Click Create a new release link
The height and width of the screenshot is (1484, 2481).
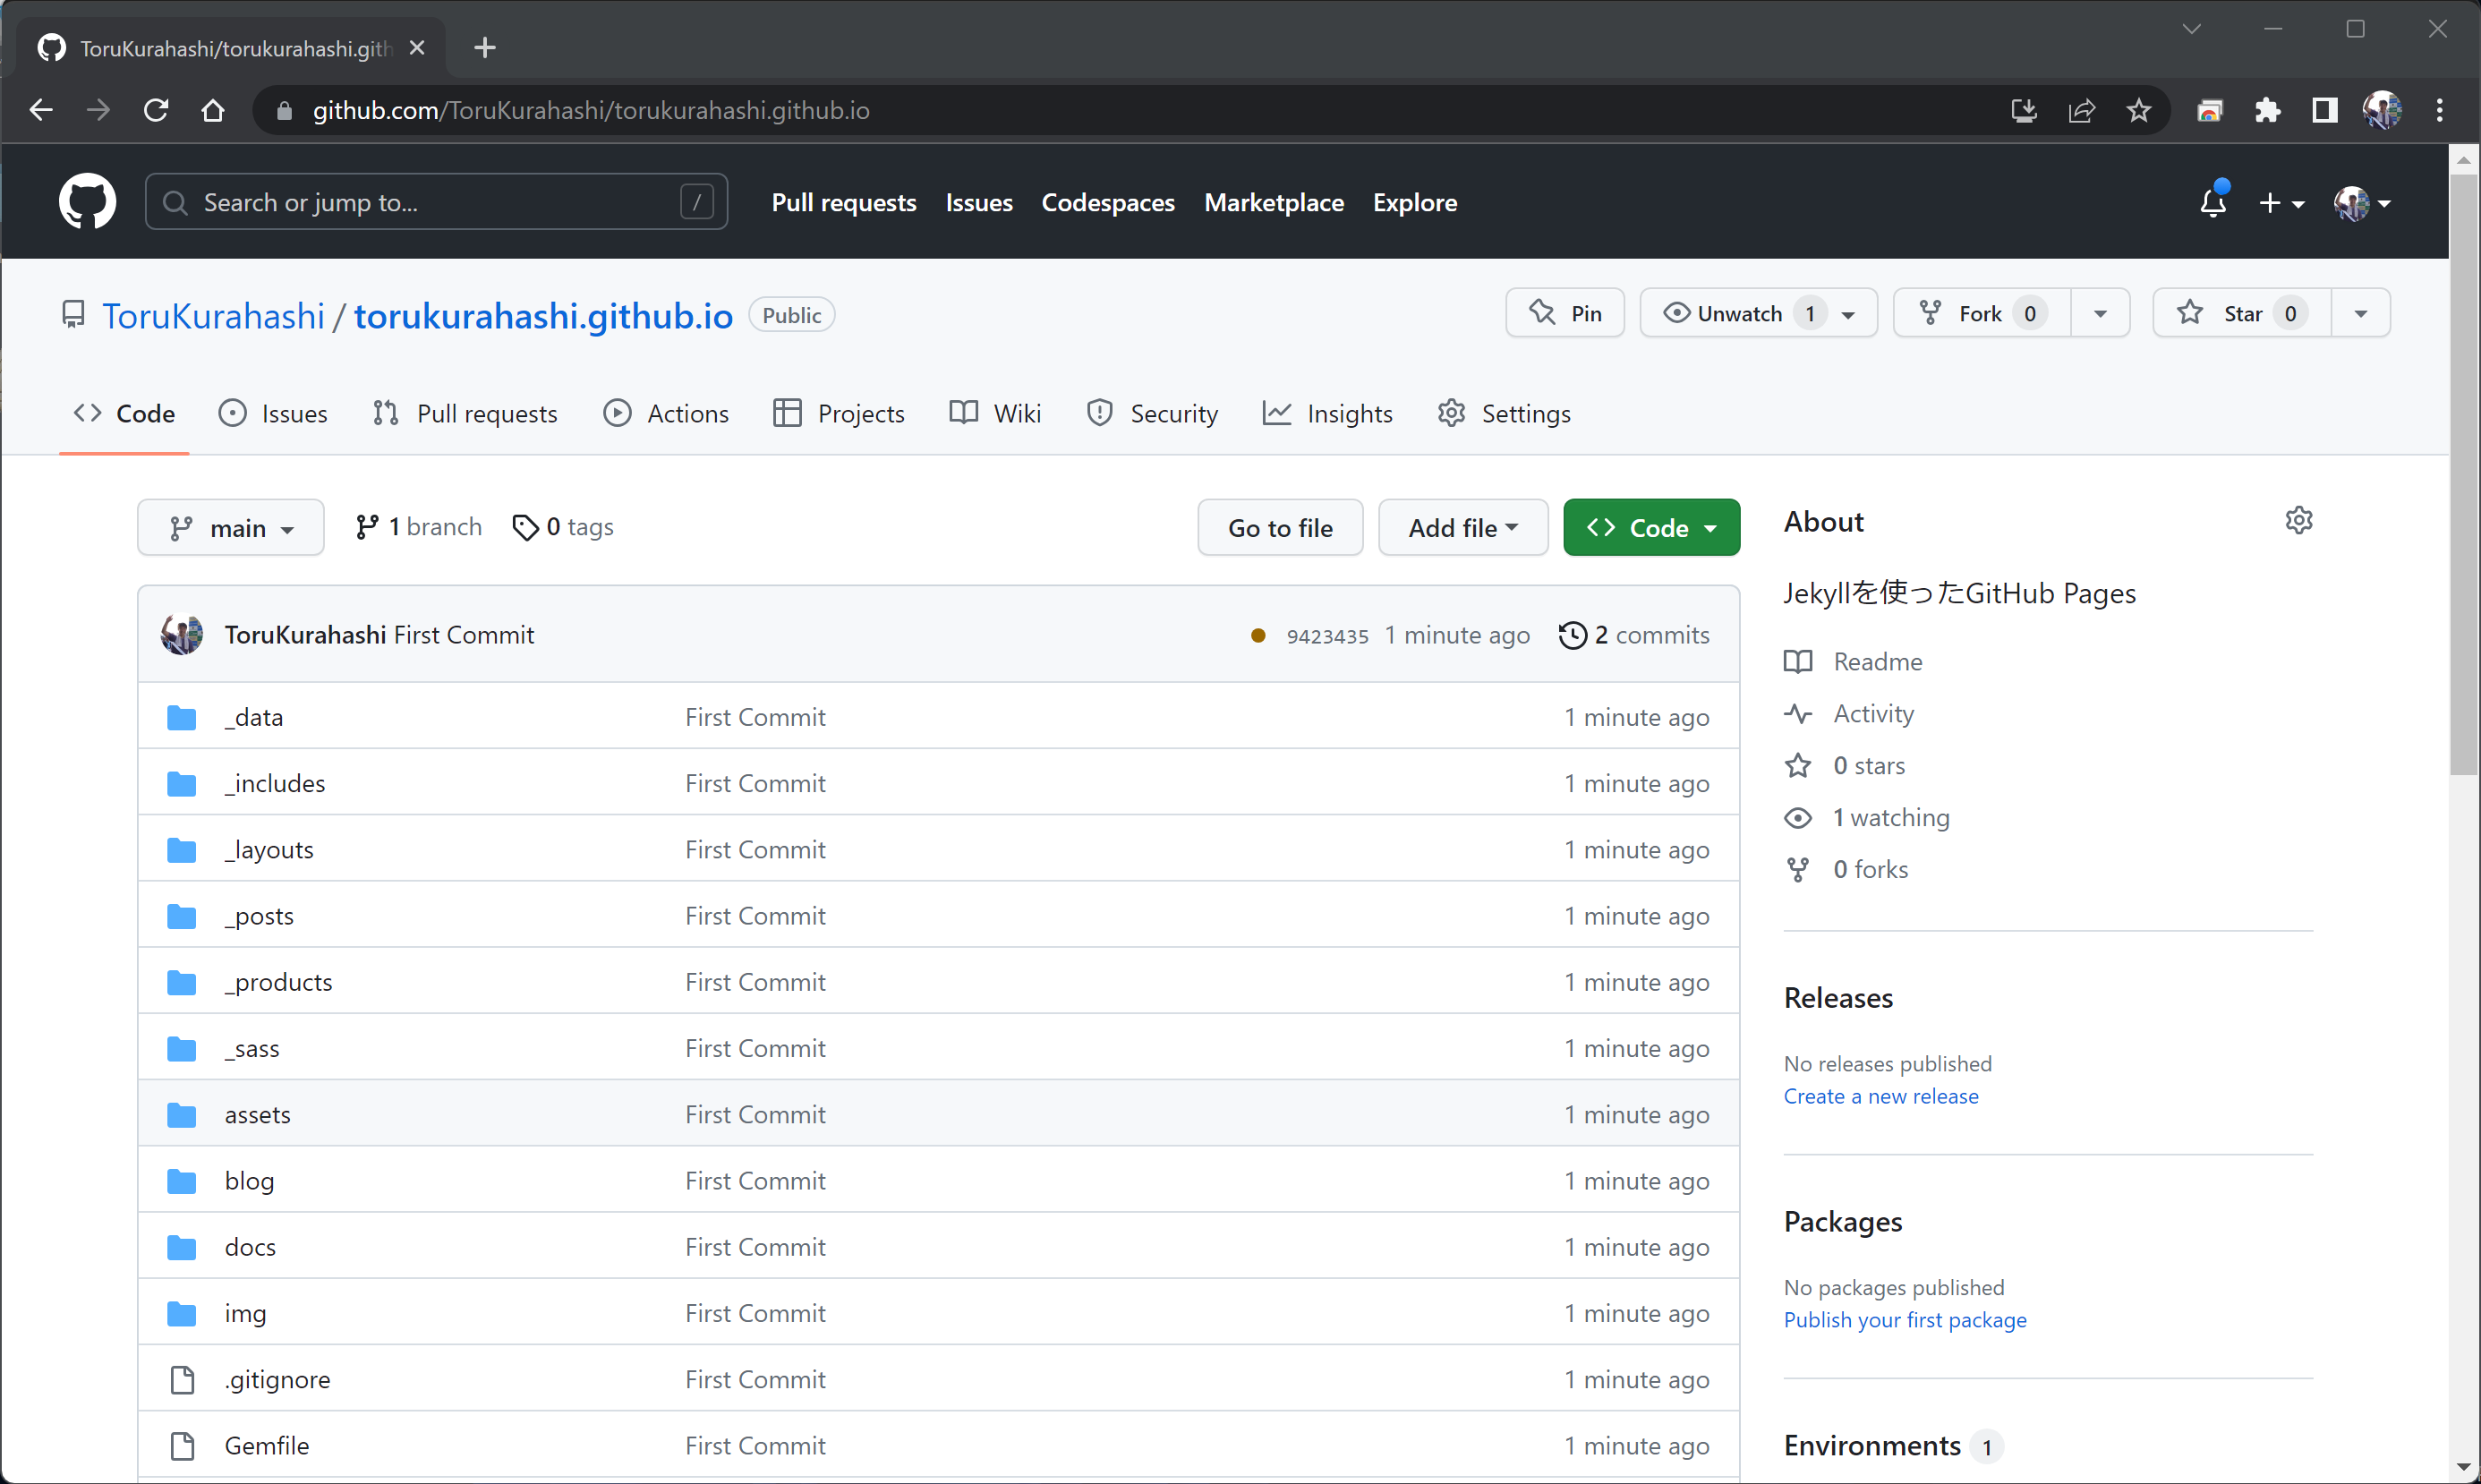[1881, 1097]
